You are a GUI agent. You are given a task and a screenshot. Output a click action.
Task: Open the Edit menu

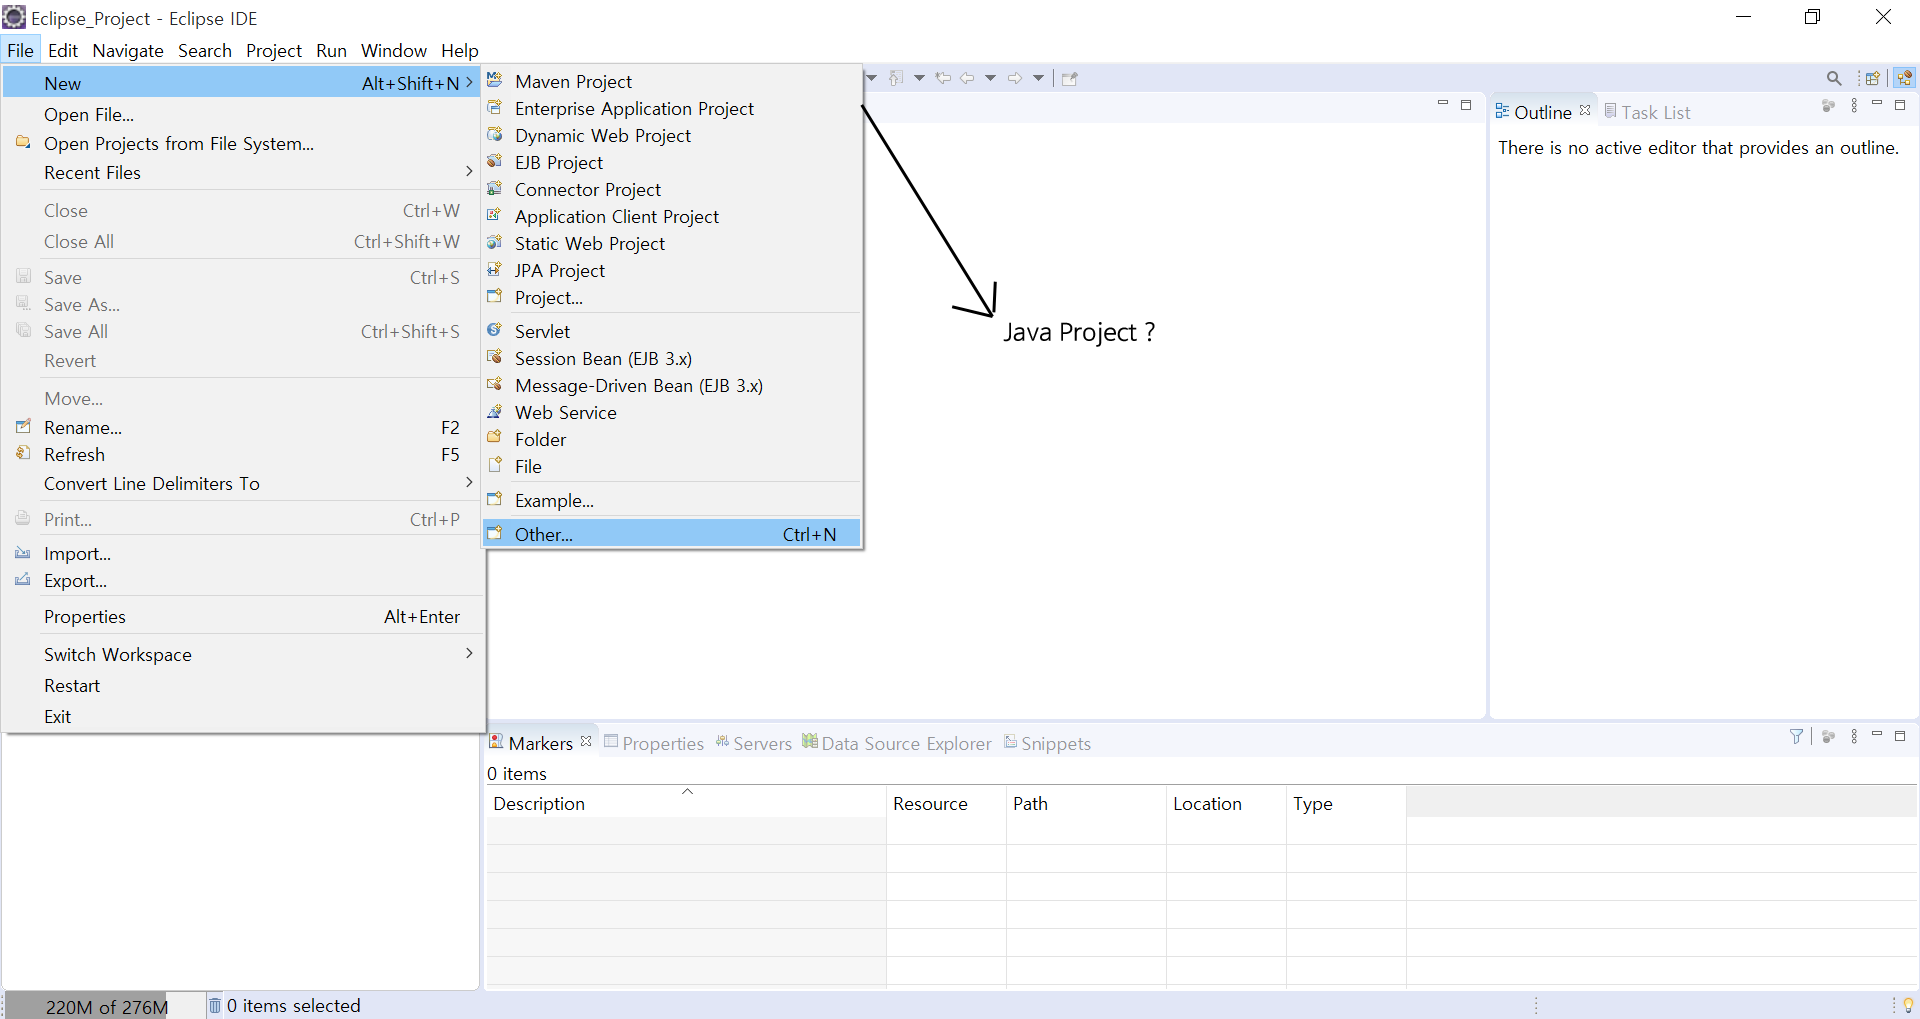coord(63,50)
